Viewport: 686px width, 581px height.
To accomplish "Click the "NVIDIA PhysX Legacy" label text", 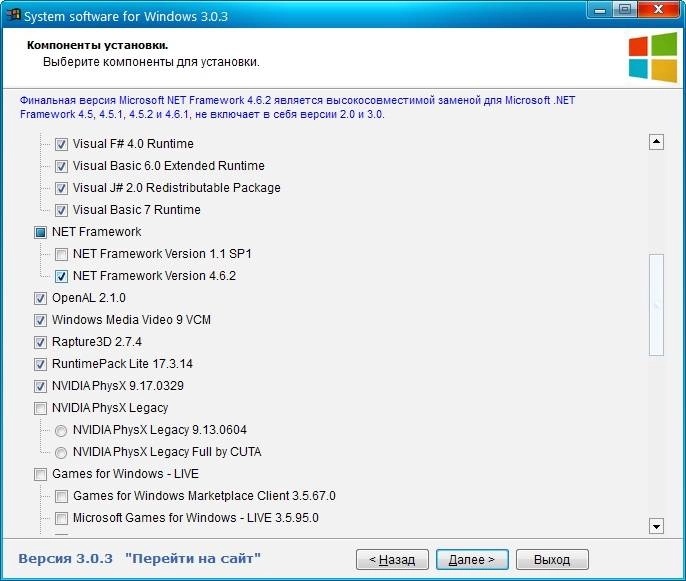I will 110,408.
